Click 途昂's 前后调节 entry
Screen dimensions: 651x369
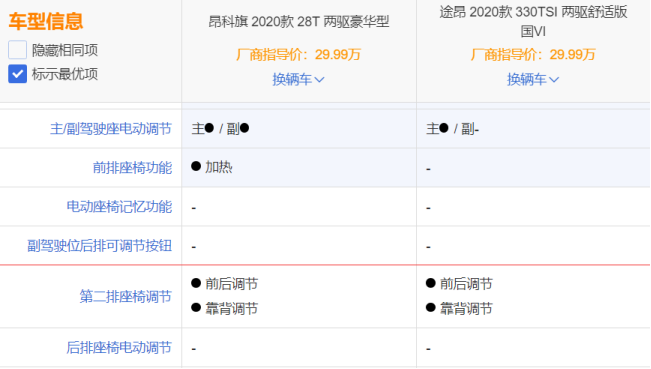pos(459,284)
